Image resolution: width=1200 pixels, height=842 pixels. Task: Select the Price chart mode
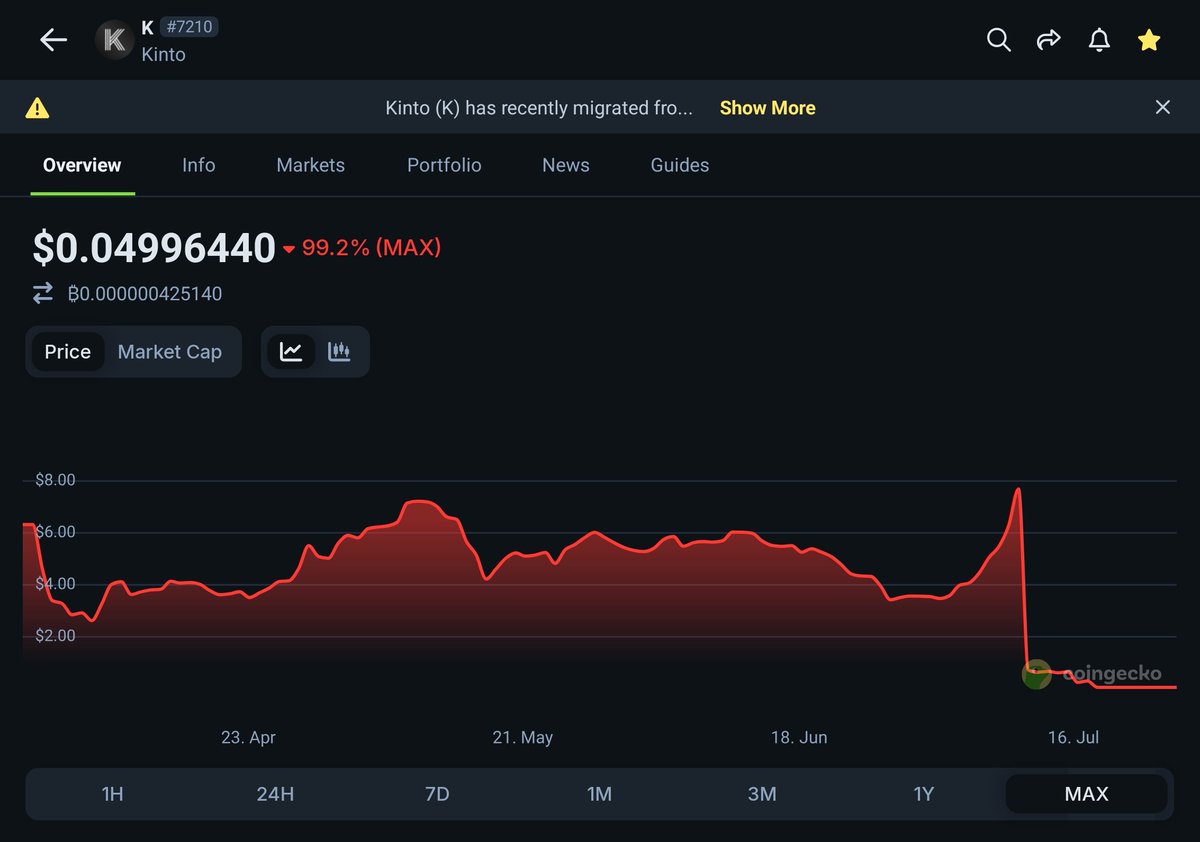click(x=67, y=352)
